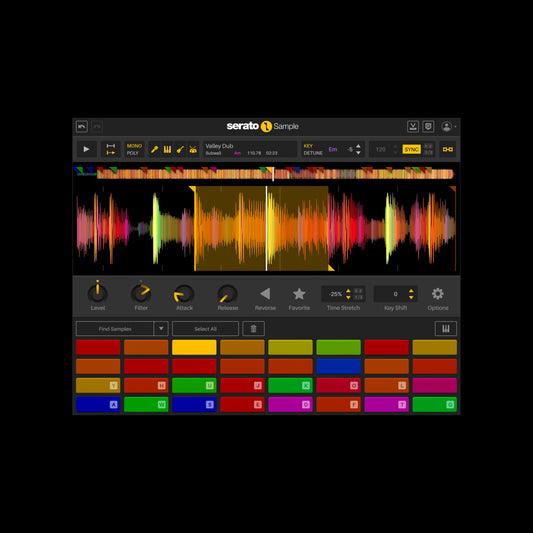Click the yellow start marker of selected region

point(192,189)
